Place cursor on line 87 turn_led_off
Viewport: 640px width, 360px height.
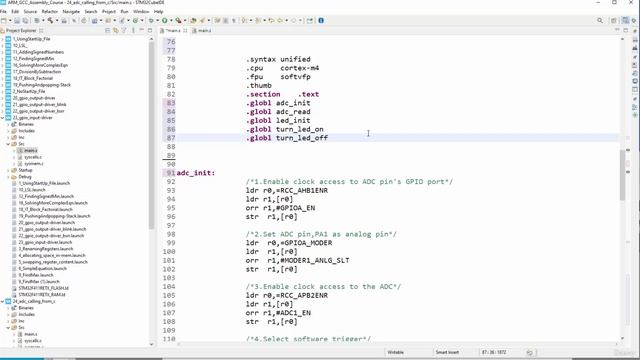point(302,138)
